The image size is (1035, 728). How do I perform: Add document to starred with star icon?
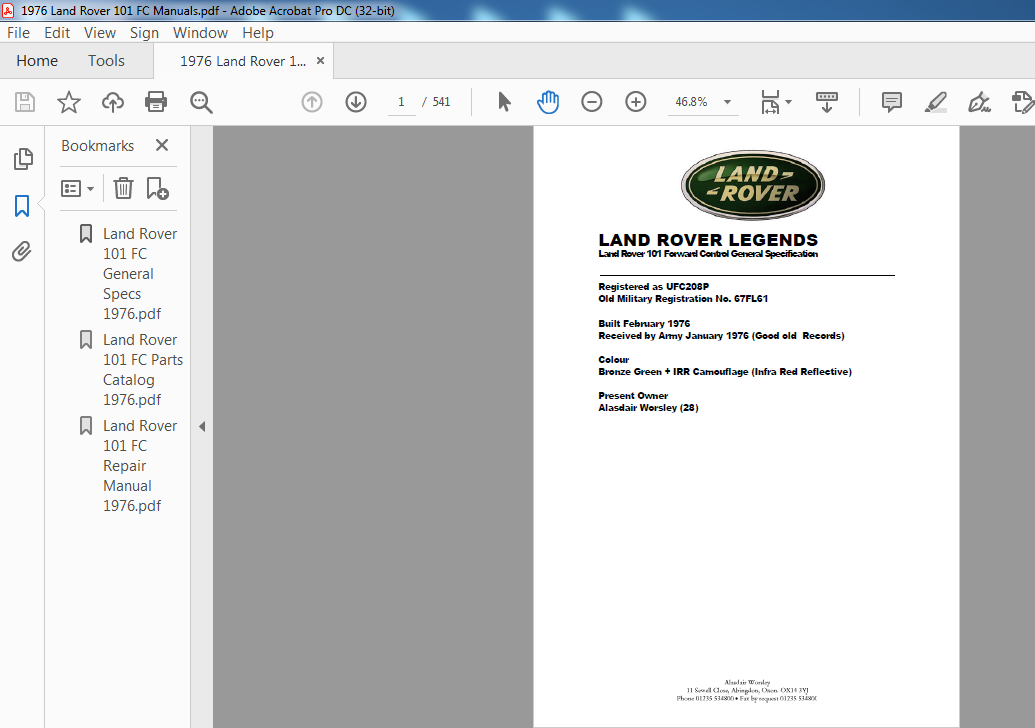click(x=69, y=102)
